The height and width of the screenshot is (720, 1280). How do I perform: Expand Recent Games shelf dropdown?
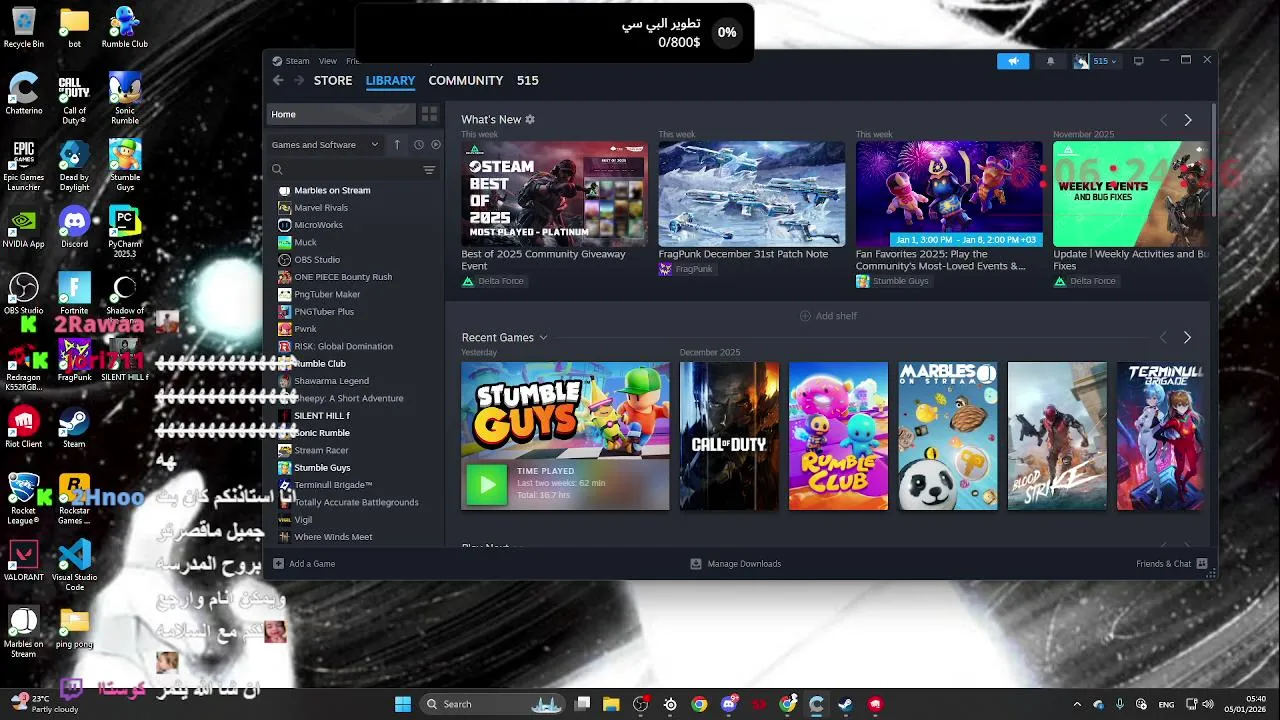(543, 338)
